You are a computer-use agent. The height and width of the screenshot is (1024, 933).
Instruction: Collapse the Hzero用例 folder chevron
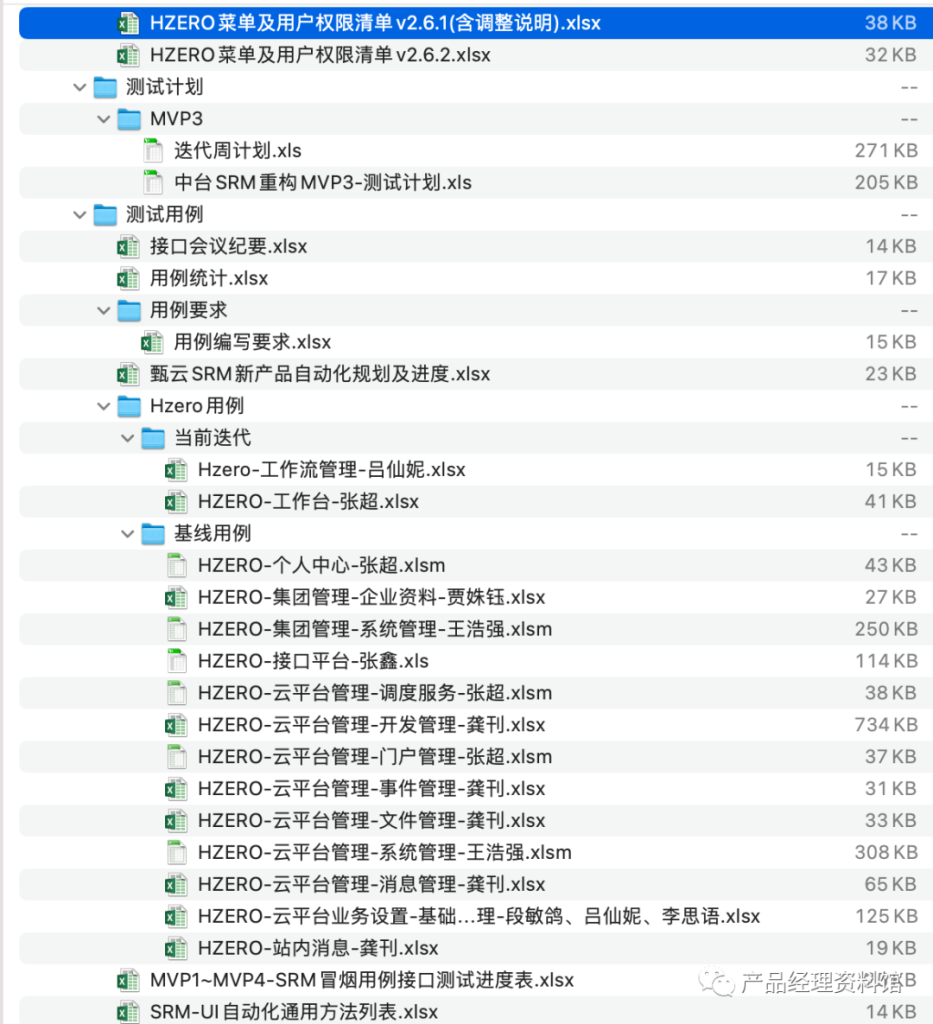[x=104, y=406]
